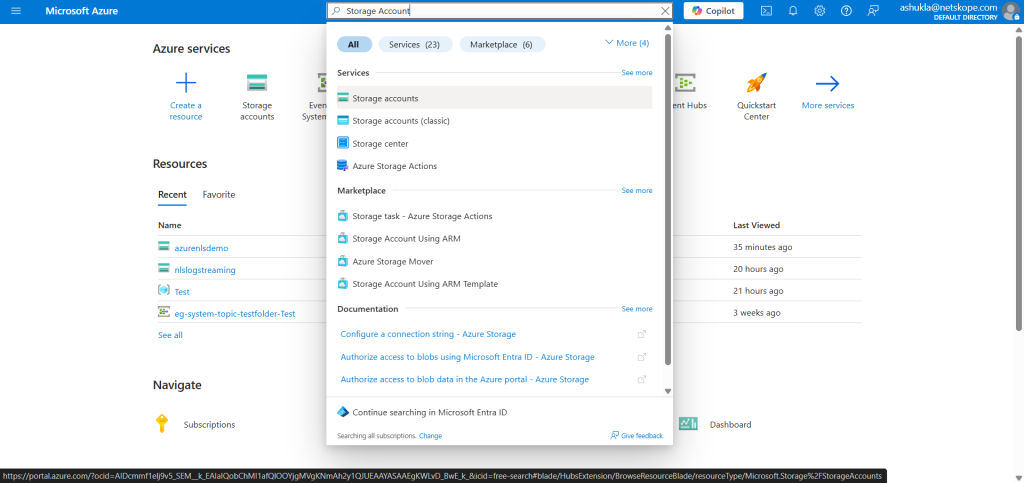The height and width of the screenshot is (483, 1024).
Task: Click the top bar feedback icon
Action: [873, 11]
